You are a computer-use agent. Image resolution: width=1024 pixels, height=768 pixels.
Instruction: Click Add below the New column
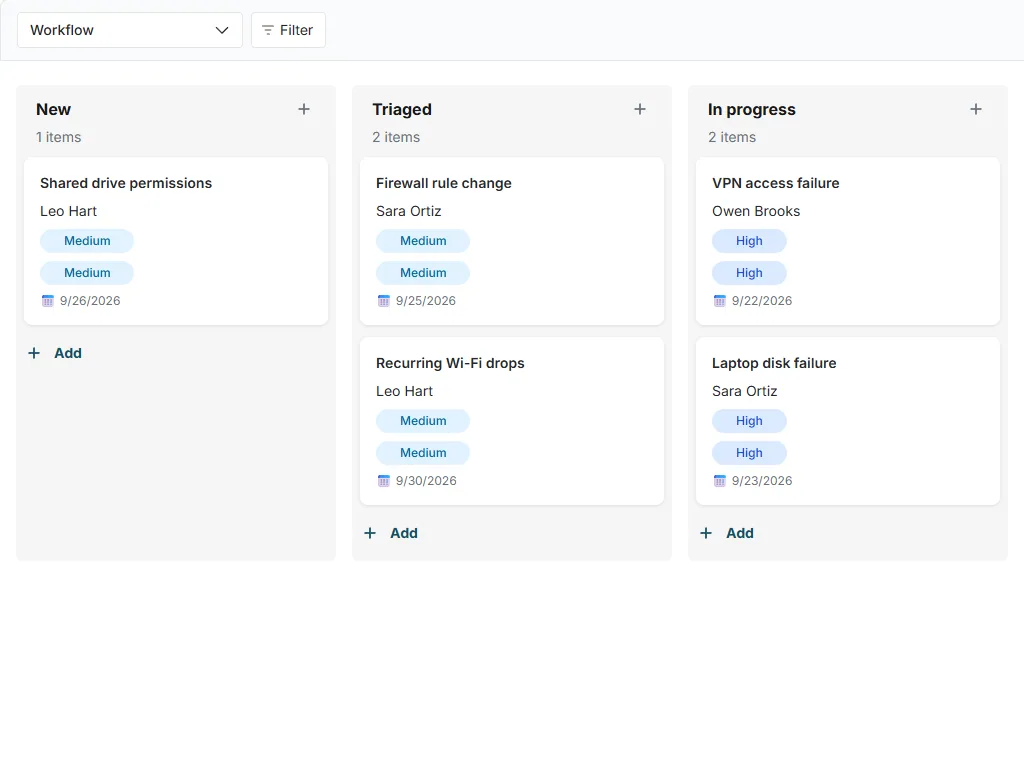(x=55, y=353)
